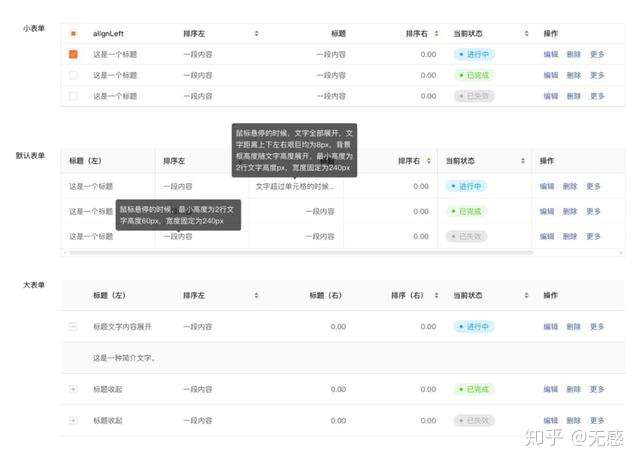The width and height of the screenshot is (640, 464).
Task: Click 删除 in the 小表单 已失效 row
Action: (x=573, y=96)
